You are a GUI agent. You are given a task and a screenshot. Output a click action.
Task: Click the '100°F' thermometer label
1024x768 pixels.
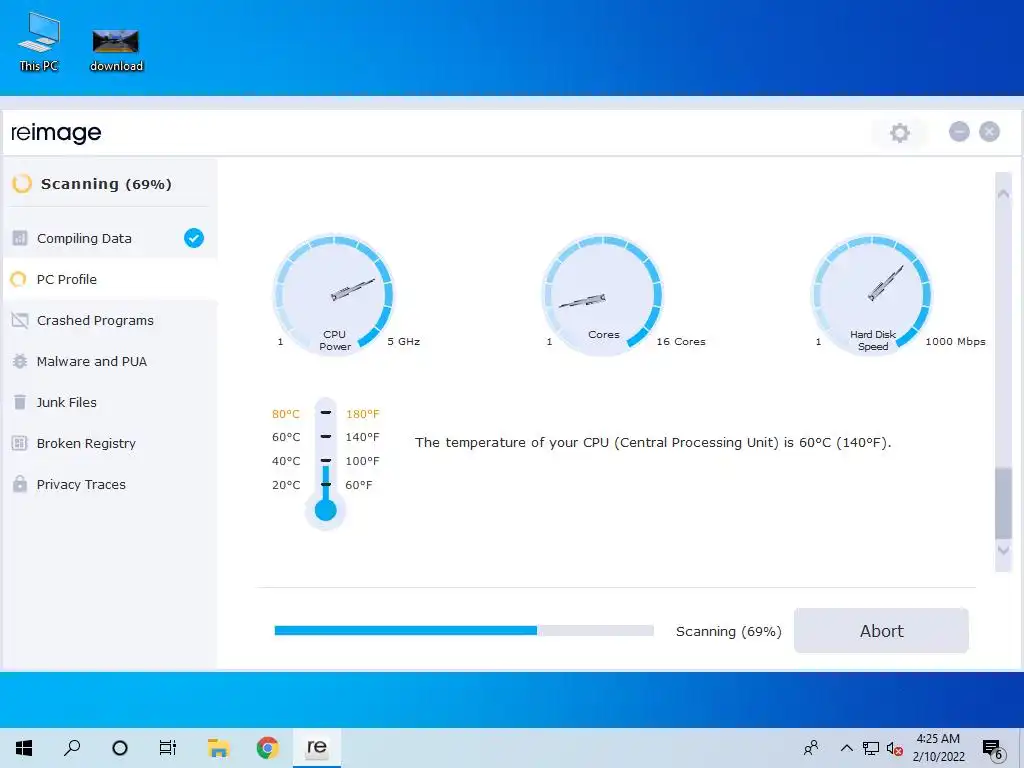click(362, 461)
